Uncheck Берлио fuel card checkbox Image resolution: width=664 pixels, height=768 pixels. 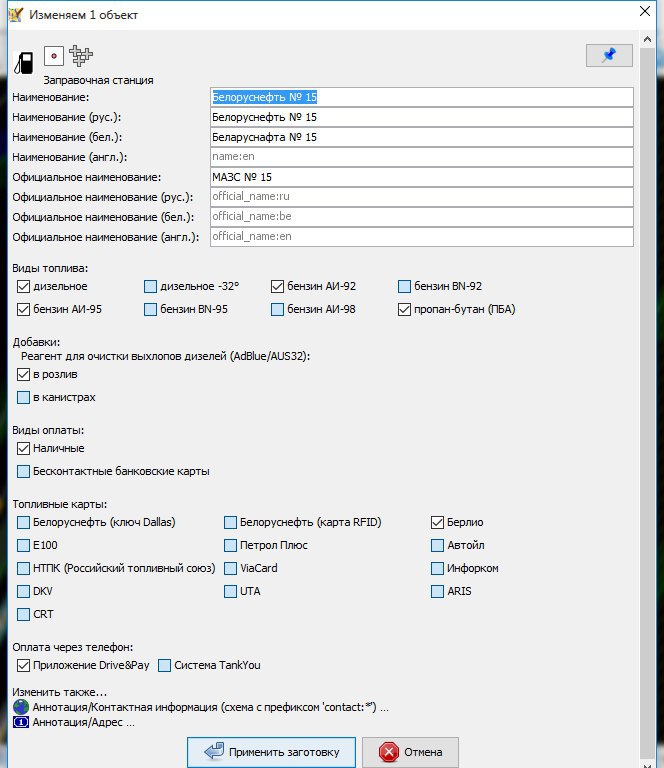point(437,523)
